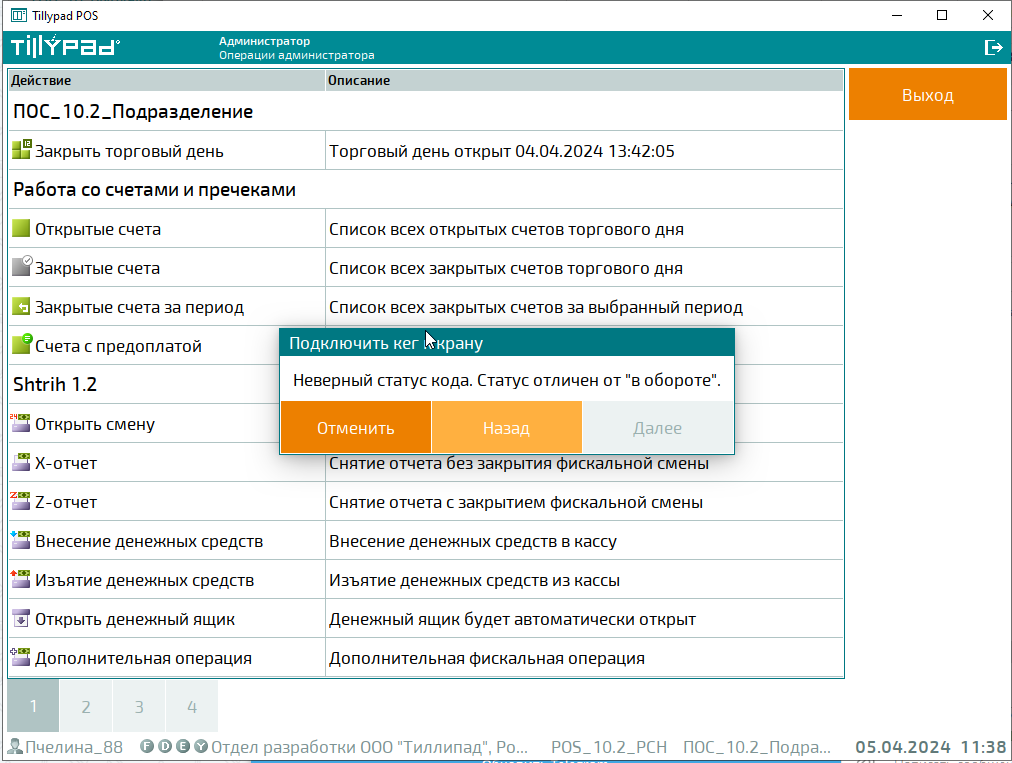Click the 'Действие' column header
This screenshot has height=763, width=1012.
click(x=167, y=80)
